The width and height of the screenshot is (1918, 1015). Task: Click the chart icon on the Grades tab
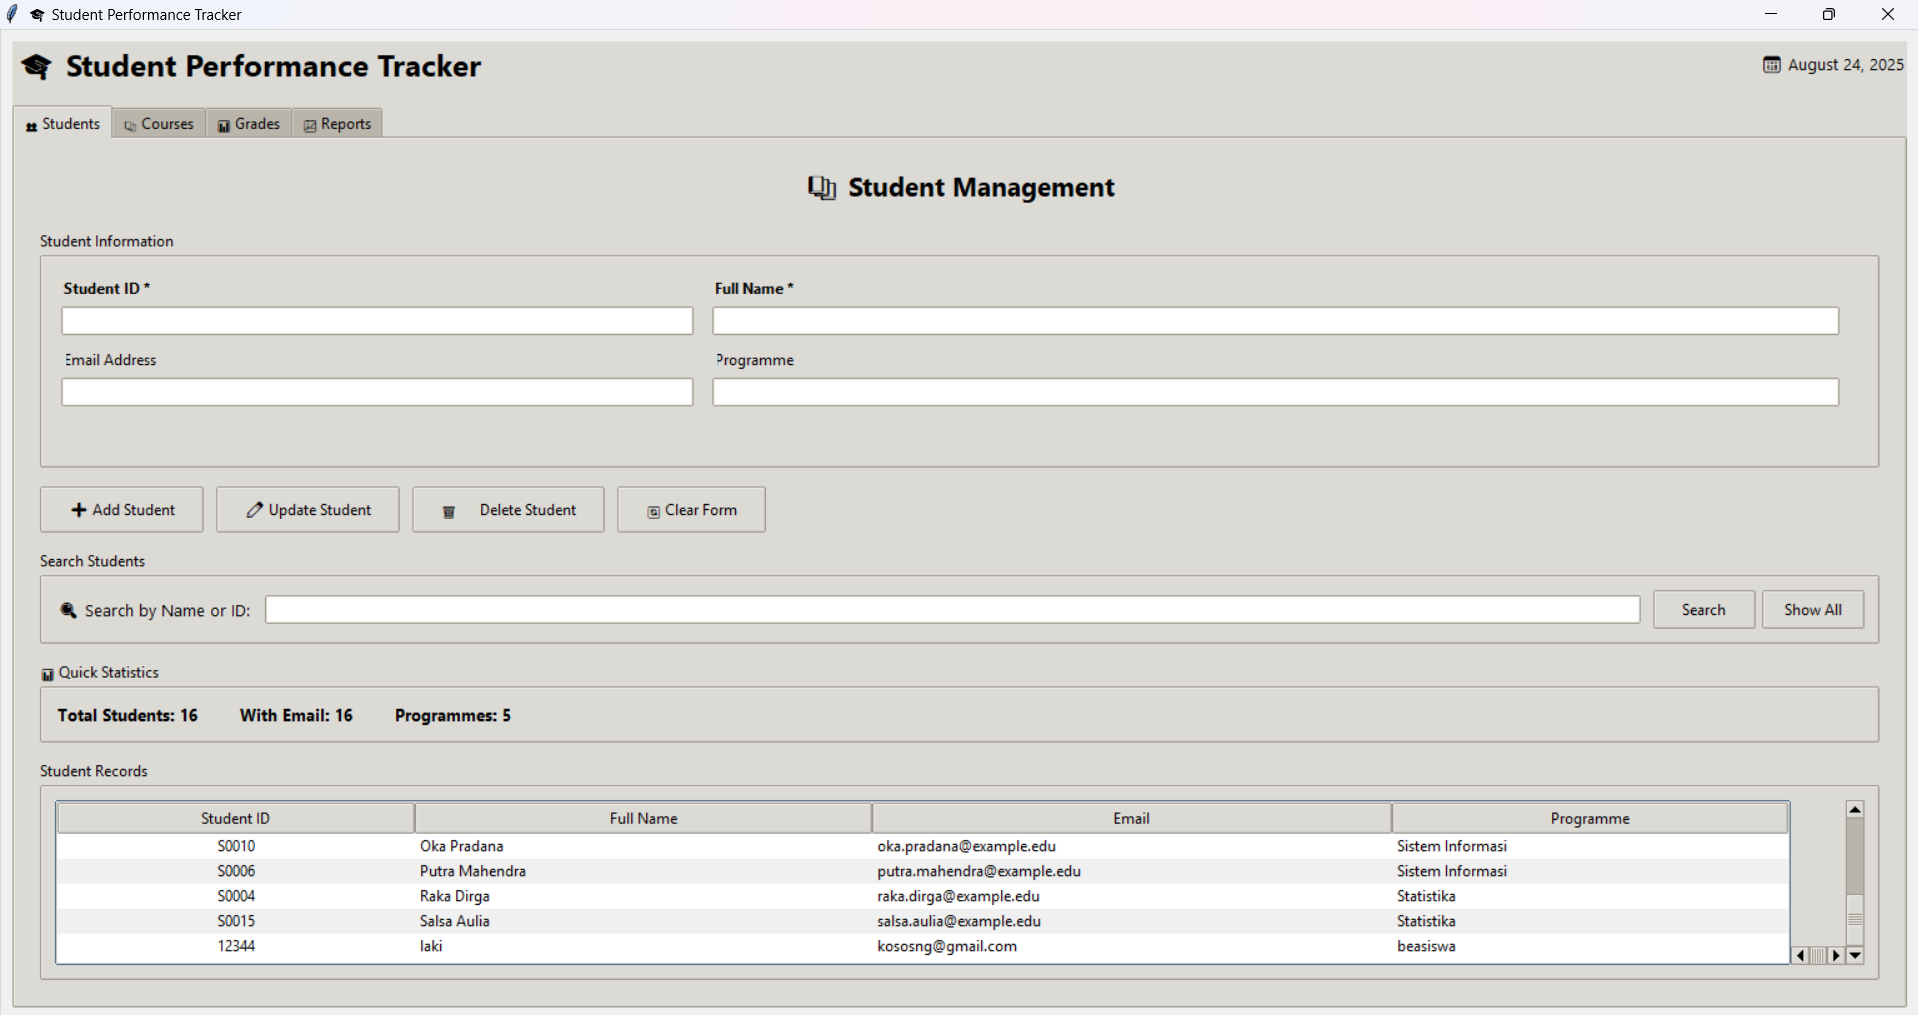click(224, 124)
